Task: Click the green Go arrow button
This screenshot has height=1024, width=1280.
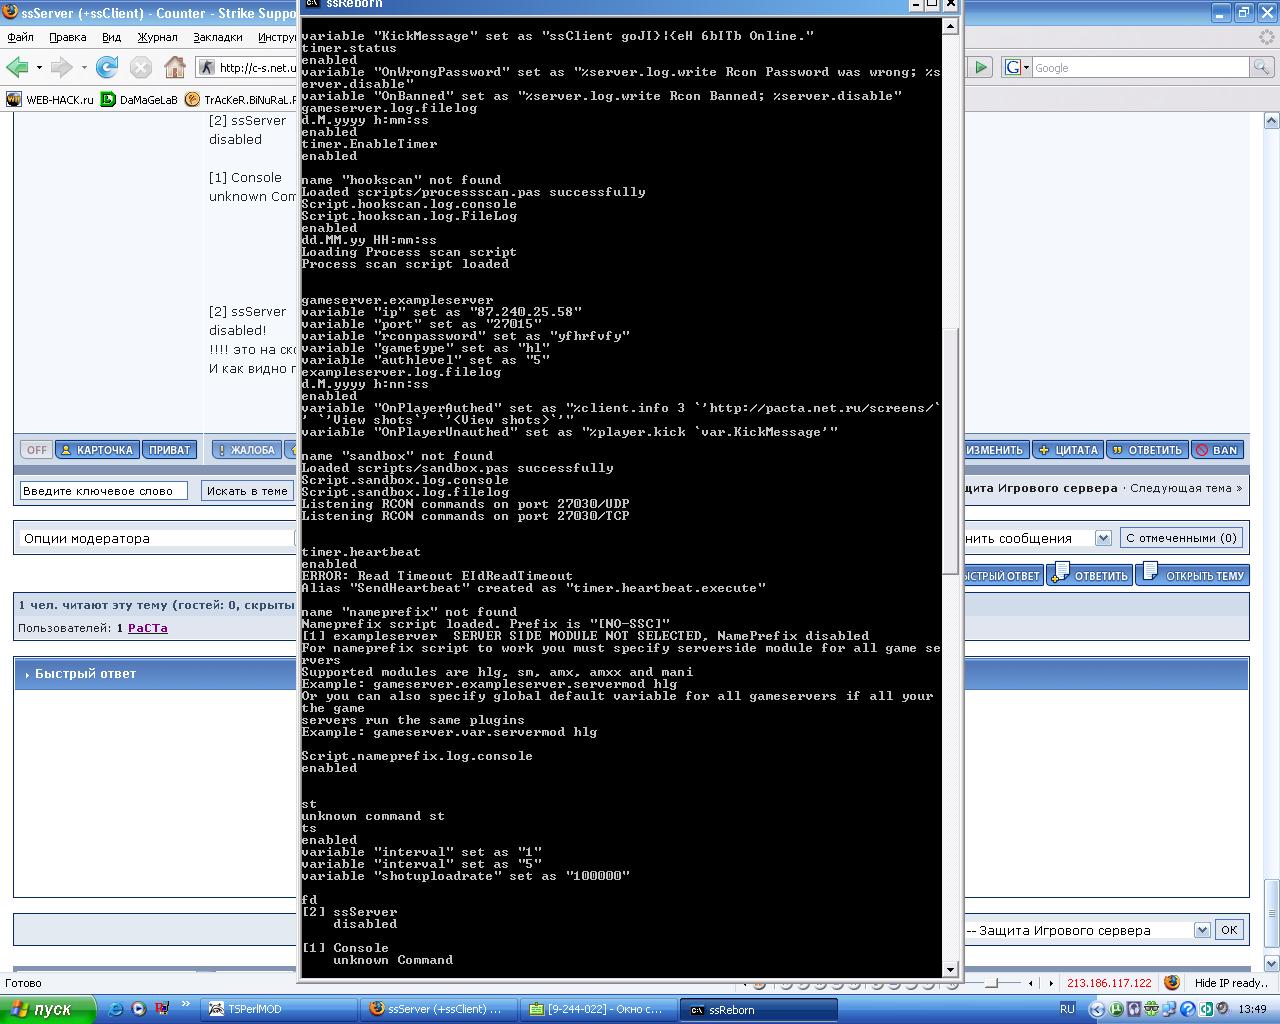Action: (980, 67)
